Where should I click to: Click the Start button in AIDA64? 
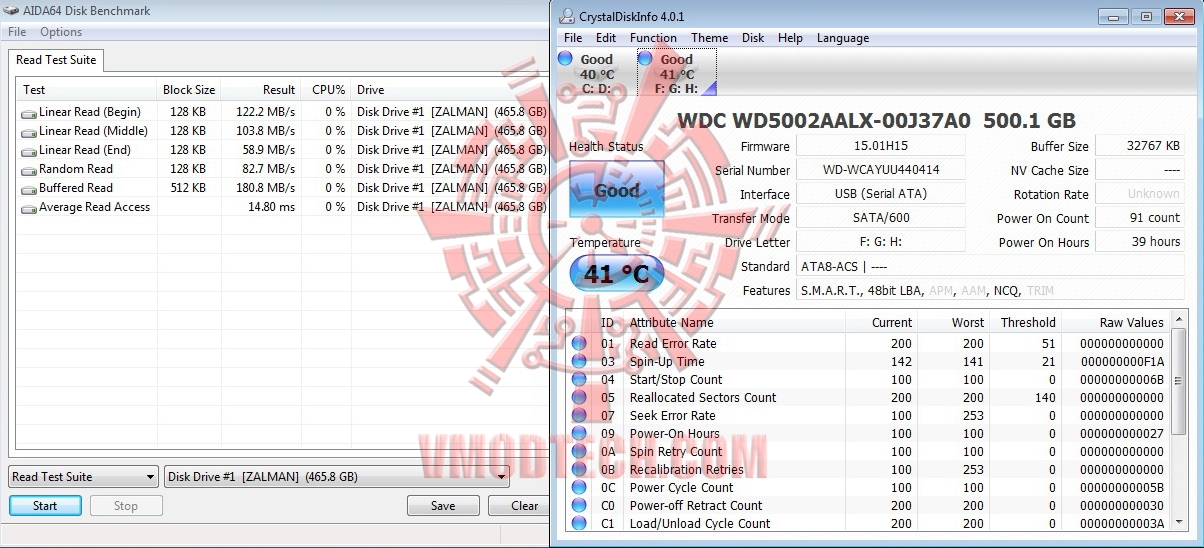click(x=45, y=506)
